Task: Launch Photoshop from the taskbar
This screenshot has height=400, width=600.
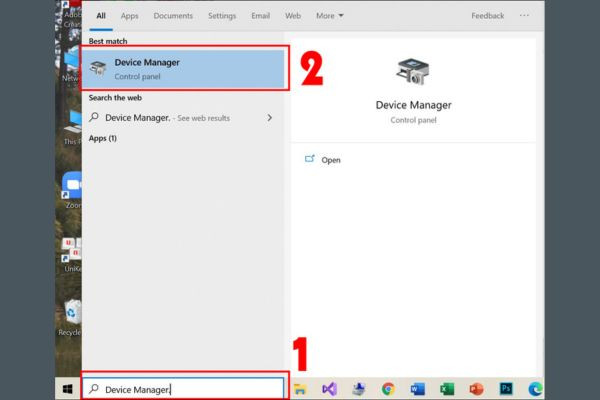Action: (x=506, y=389)
